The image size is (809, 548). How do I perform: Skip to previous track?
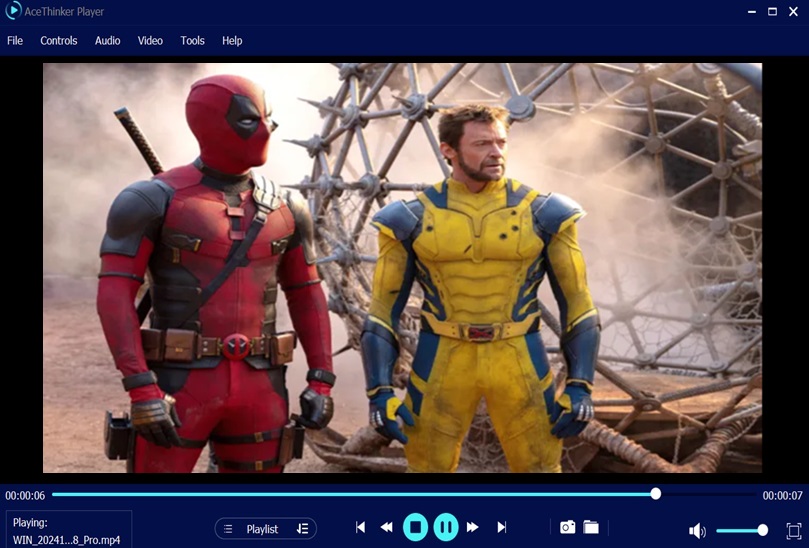coord(361,527)
